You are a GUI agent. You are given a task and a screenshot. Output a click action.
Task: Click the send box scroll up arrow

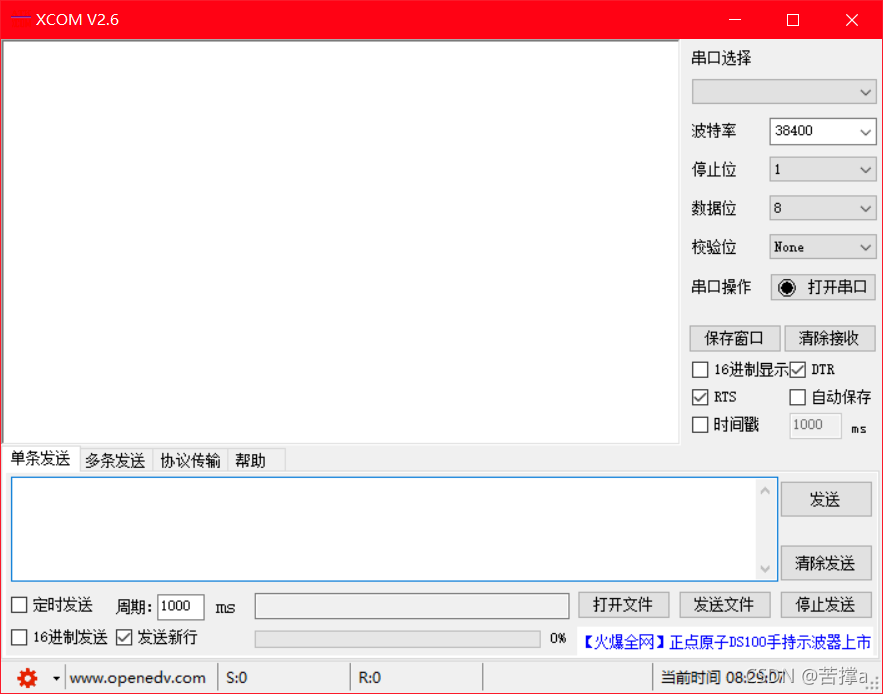[x=765, y=491]
